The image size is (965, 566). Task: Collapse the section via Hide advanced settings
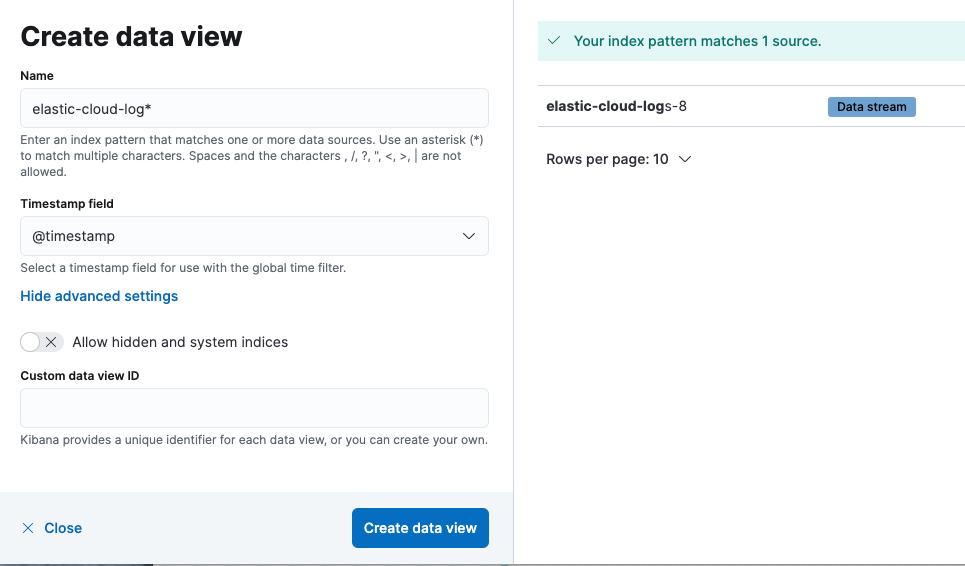pyautogui.click(x=99, y=296)
